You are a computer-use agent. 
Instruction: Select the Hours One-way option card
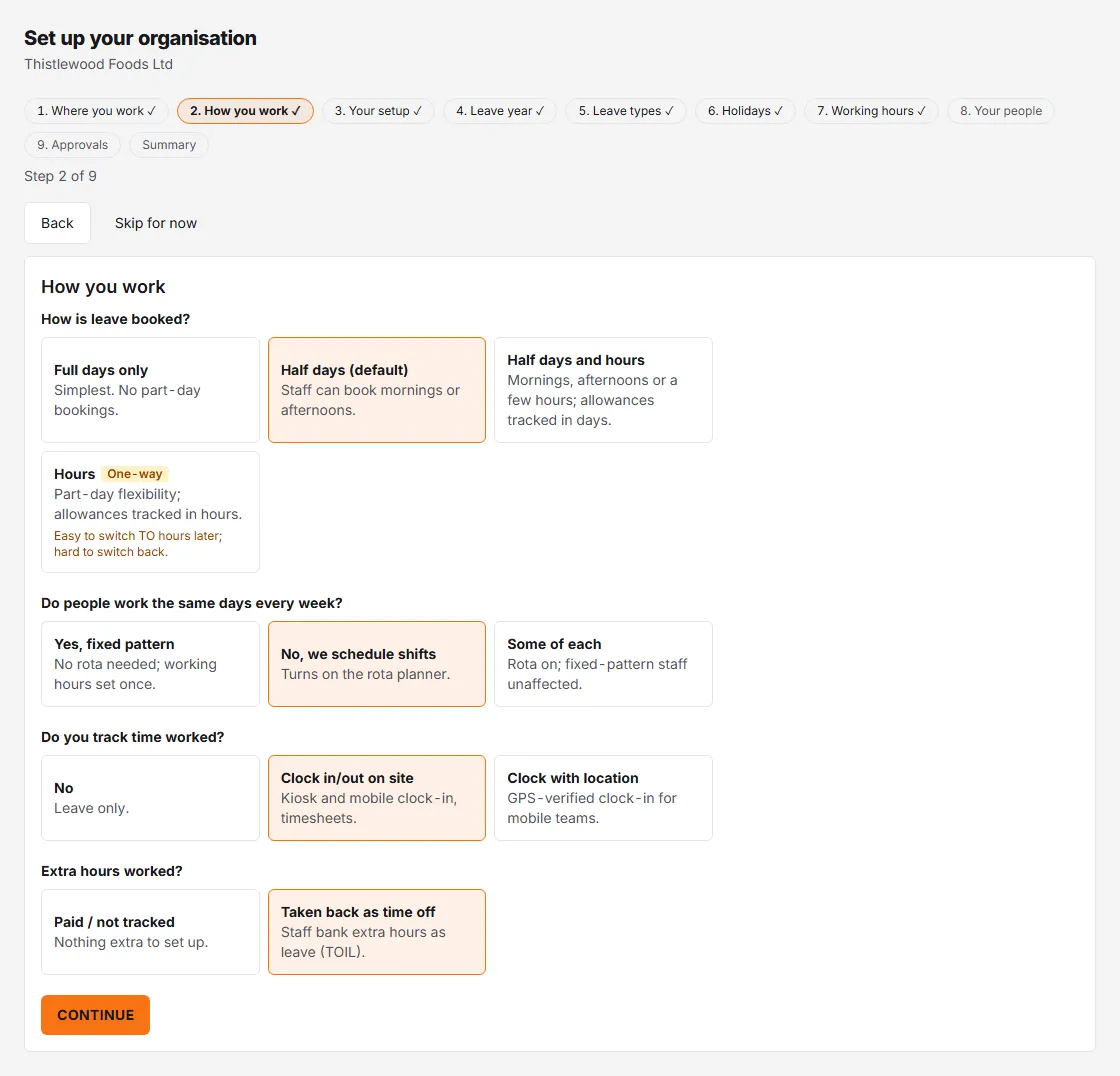[x=150, y=512]
